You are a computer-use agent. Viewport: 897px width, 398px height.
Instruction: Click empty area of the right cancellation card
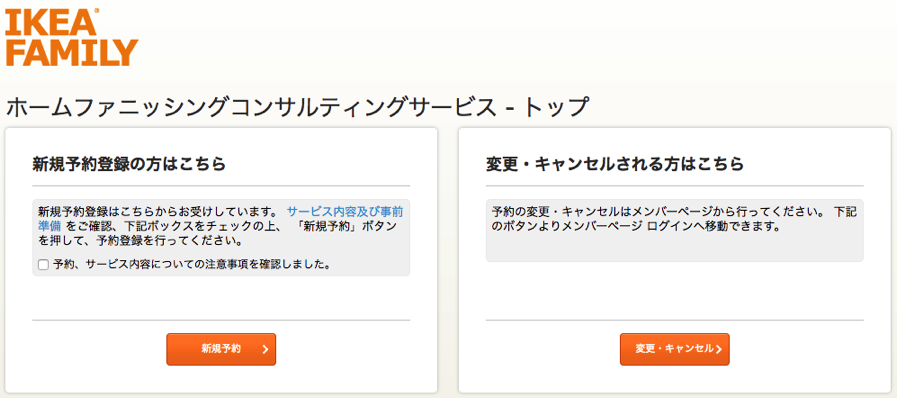tap(674, 290)
